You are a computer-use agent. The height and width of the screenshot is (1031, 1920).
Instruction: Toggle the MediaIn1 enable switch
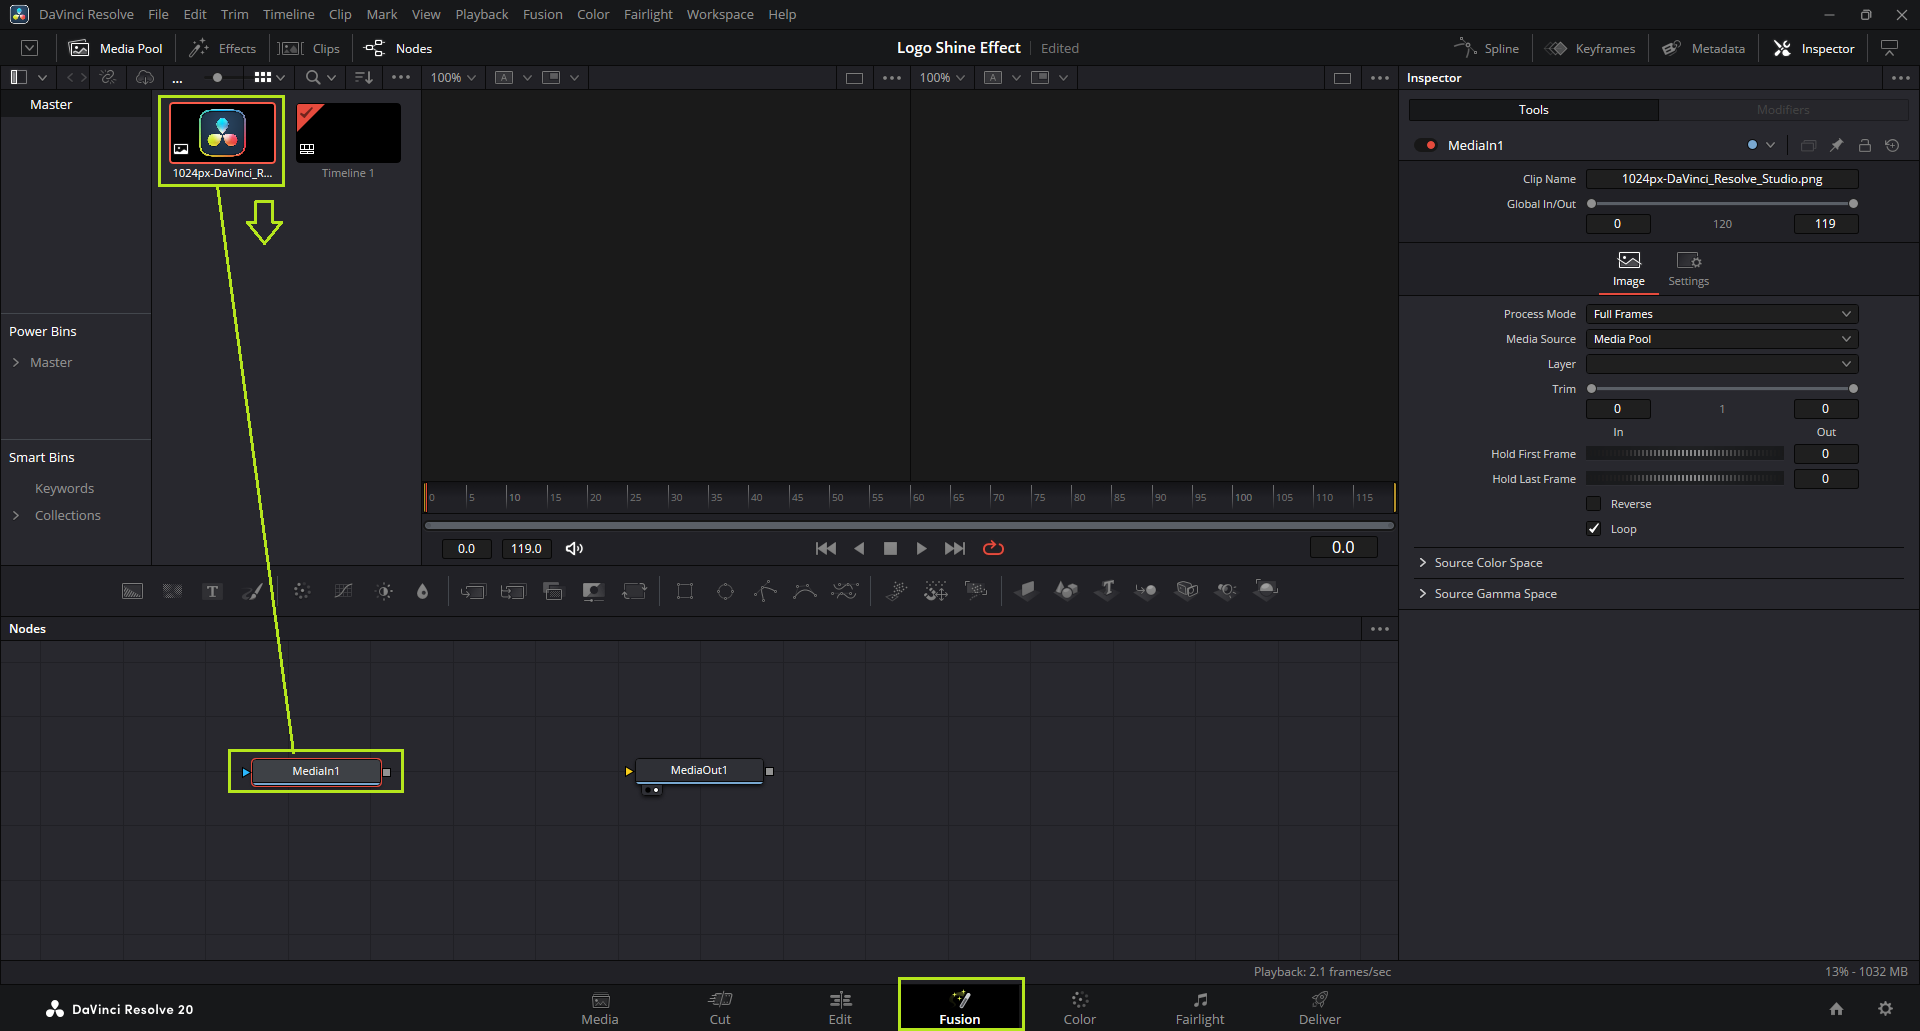pyautogui.click(x=1426, y=145)
